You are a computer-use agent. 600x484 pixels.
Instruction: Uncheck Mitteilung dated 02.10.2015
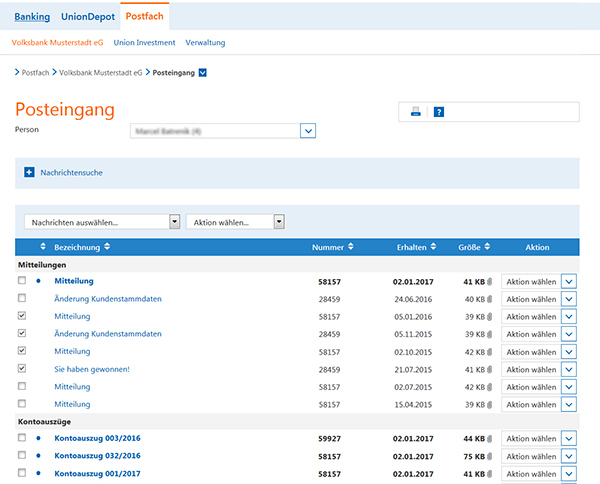(22, 350)
